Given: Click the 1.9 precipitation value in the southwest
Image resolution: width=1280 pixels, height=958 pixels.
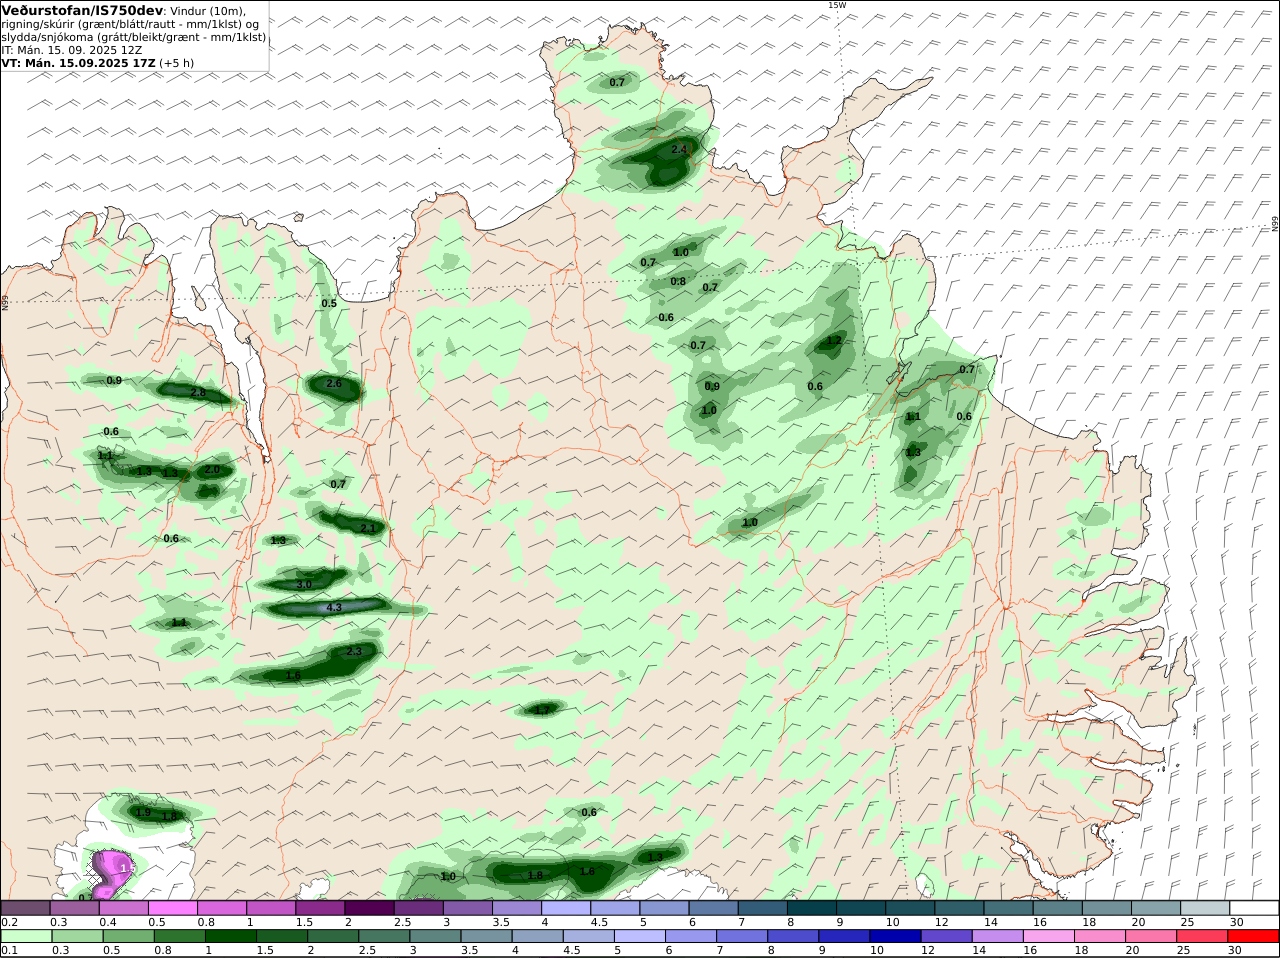Looking at the screenshot, I should coord(143,813).
